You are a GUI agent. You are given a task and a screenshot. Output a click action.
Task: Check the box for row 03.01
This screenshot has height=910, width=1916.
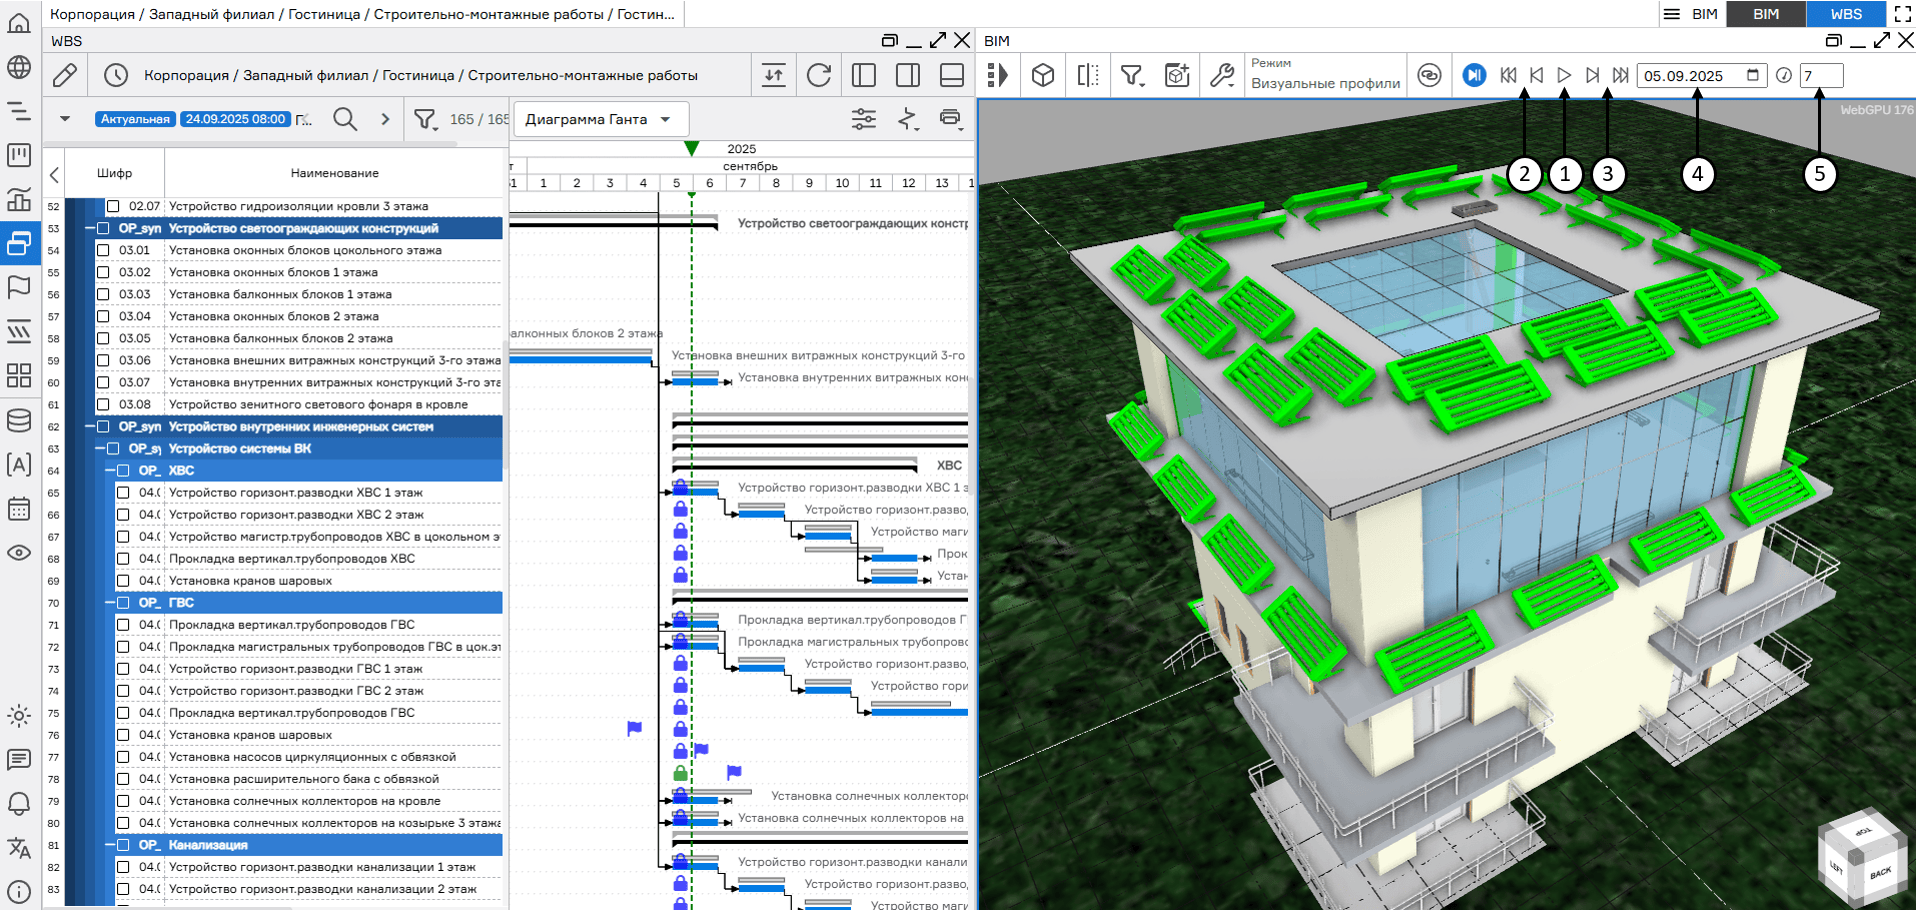pyautogui.click(x=103, y=250)
